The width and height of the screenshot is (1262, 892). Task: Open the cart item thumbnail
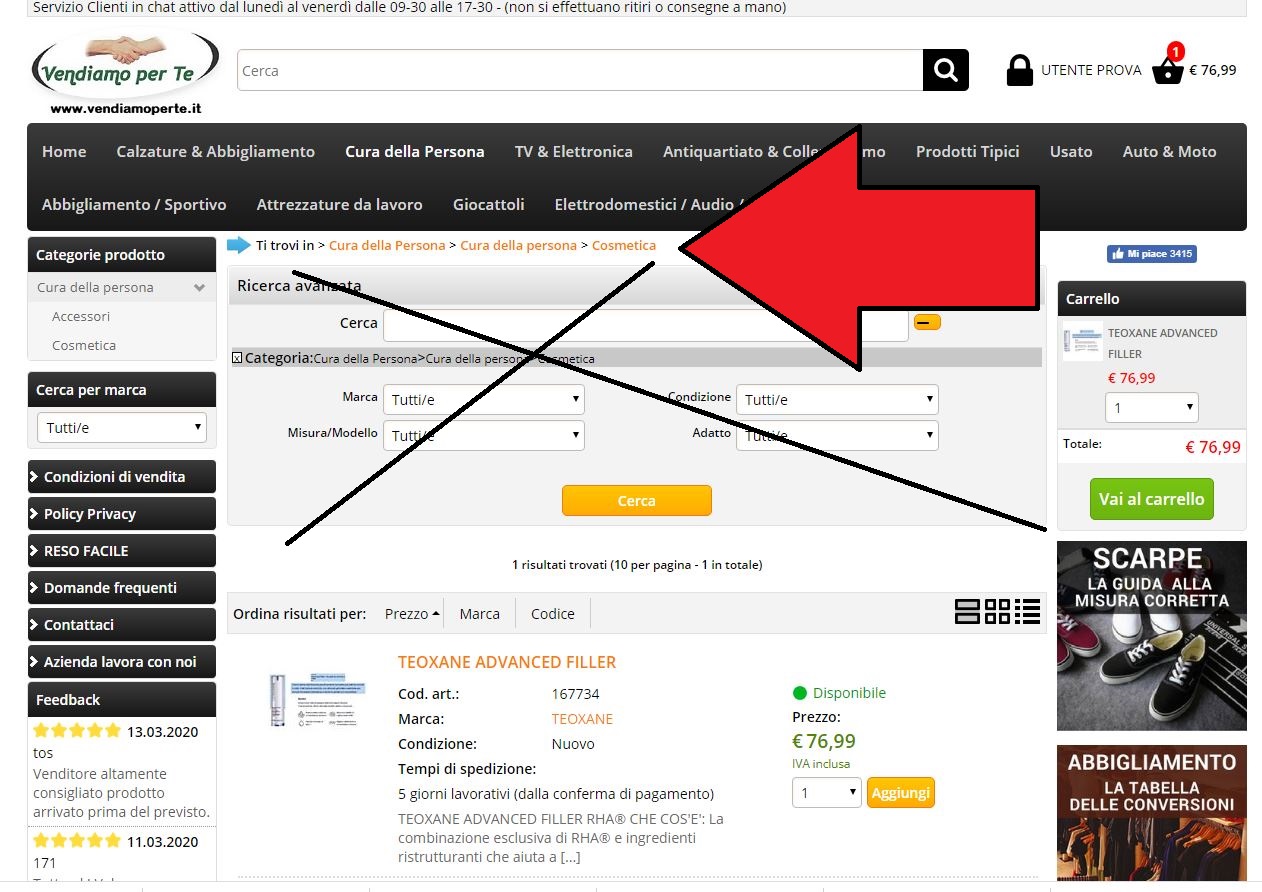point(1082,342)
